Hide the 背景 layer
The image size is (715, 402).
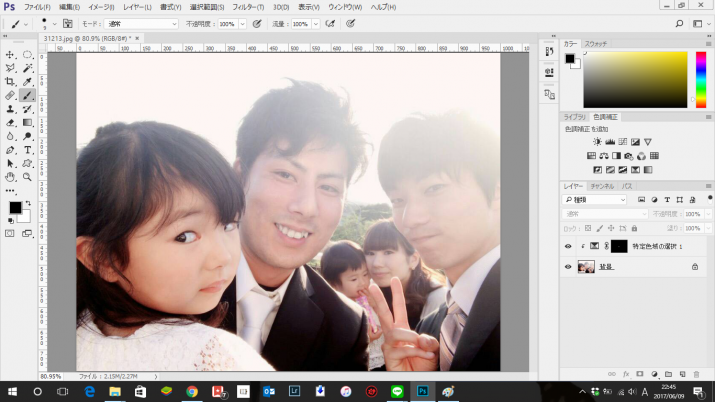point(568,267)
